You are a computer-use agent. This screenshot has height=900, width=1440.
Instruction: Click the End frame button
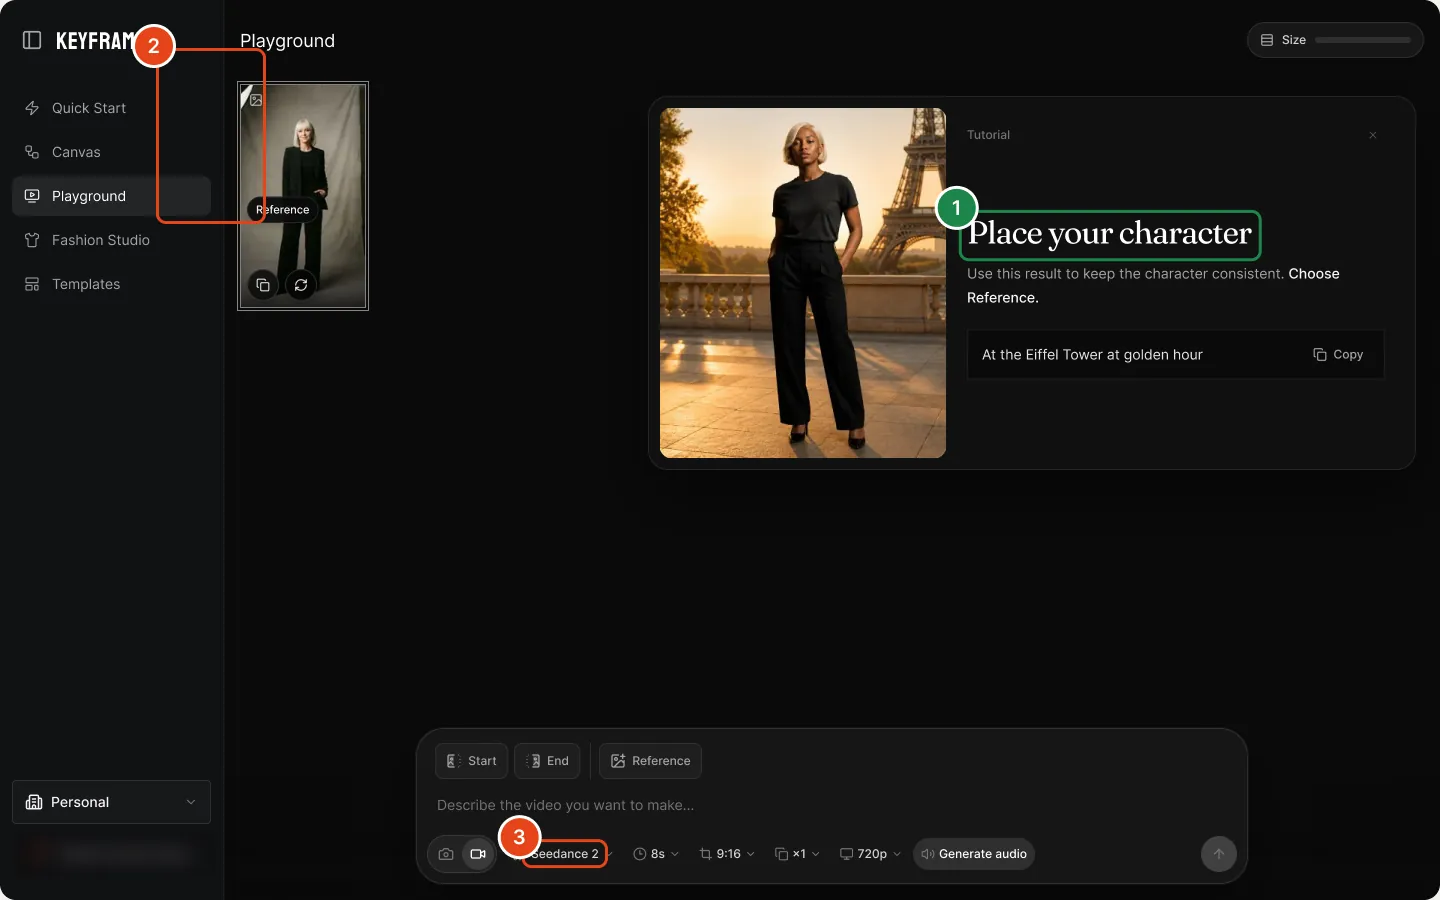click(547, 761)
